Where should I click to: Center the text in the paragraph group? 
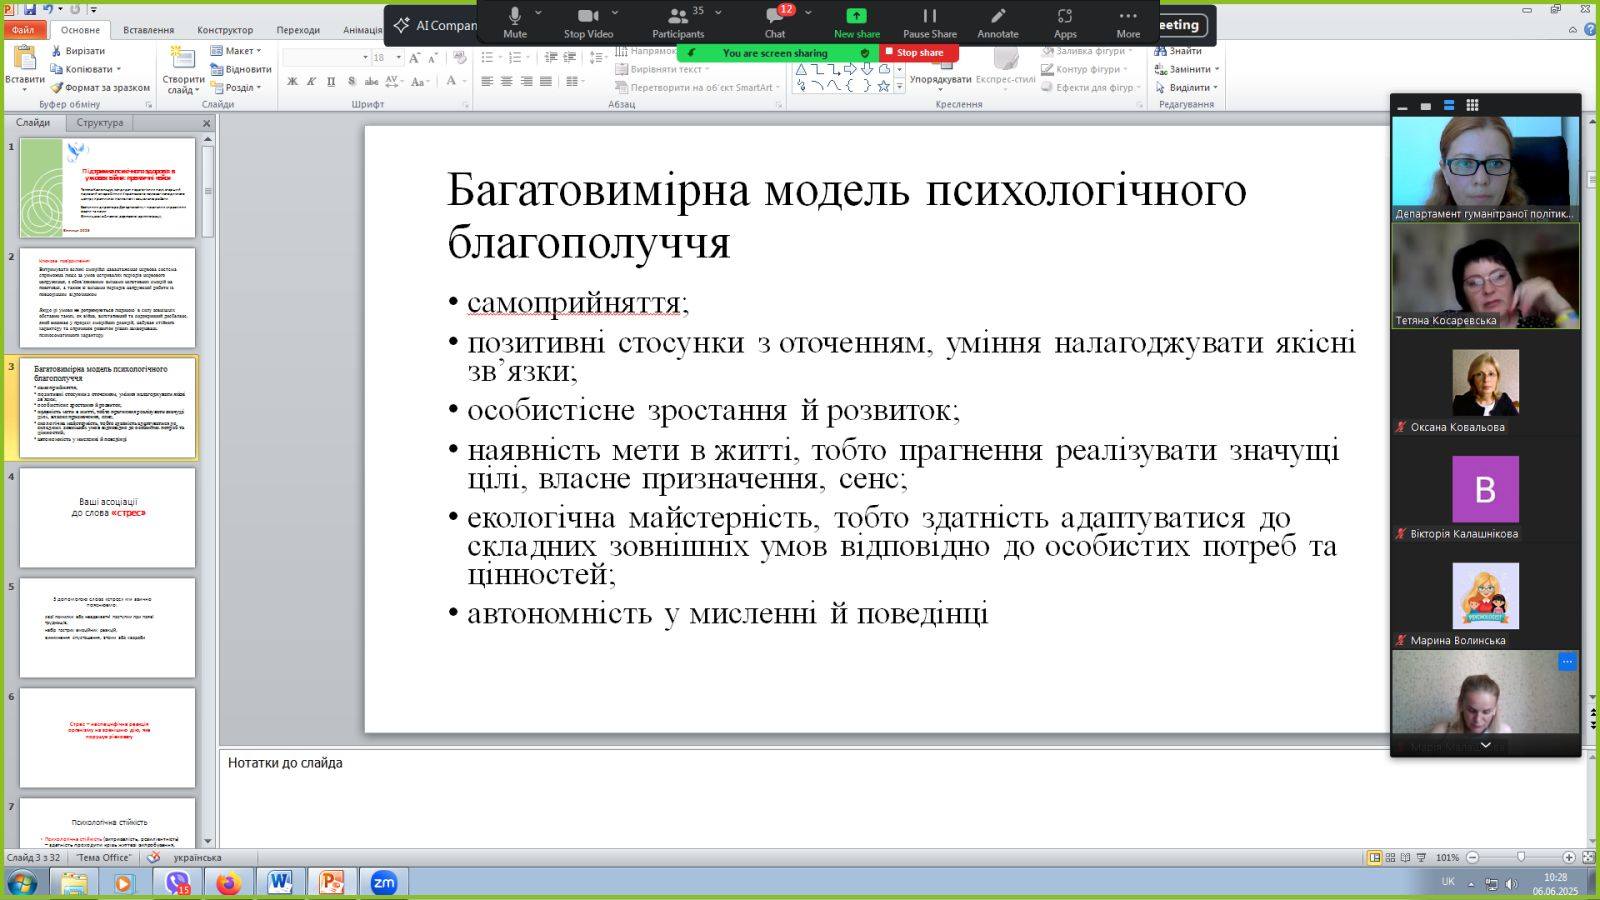507,82
